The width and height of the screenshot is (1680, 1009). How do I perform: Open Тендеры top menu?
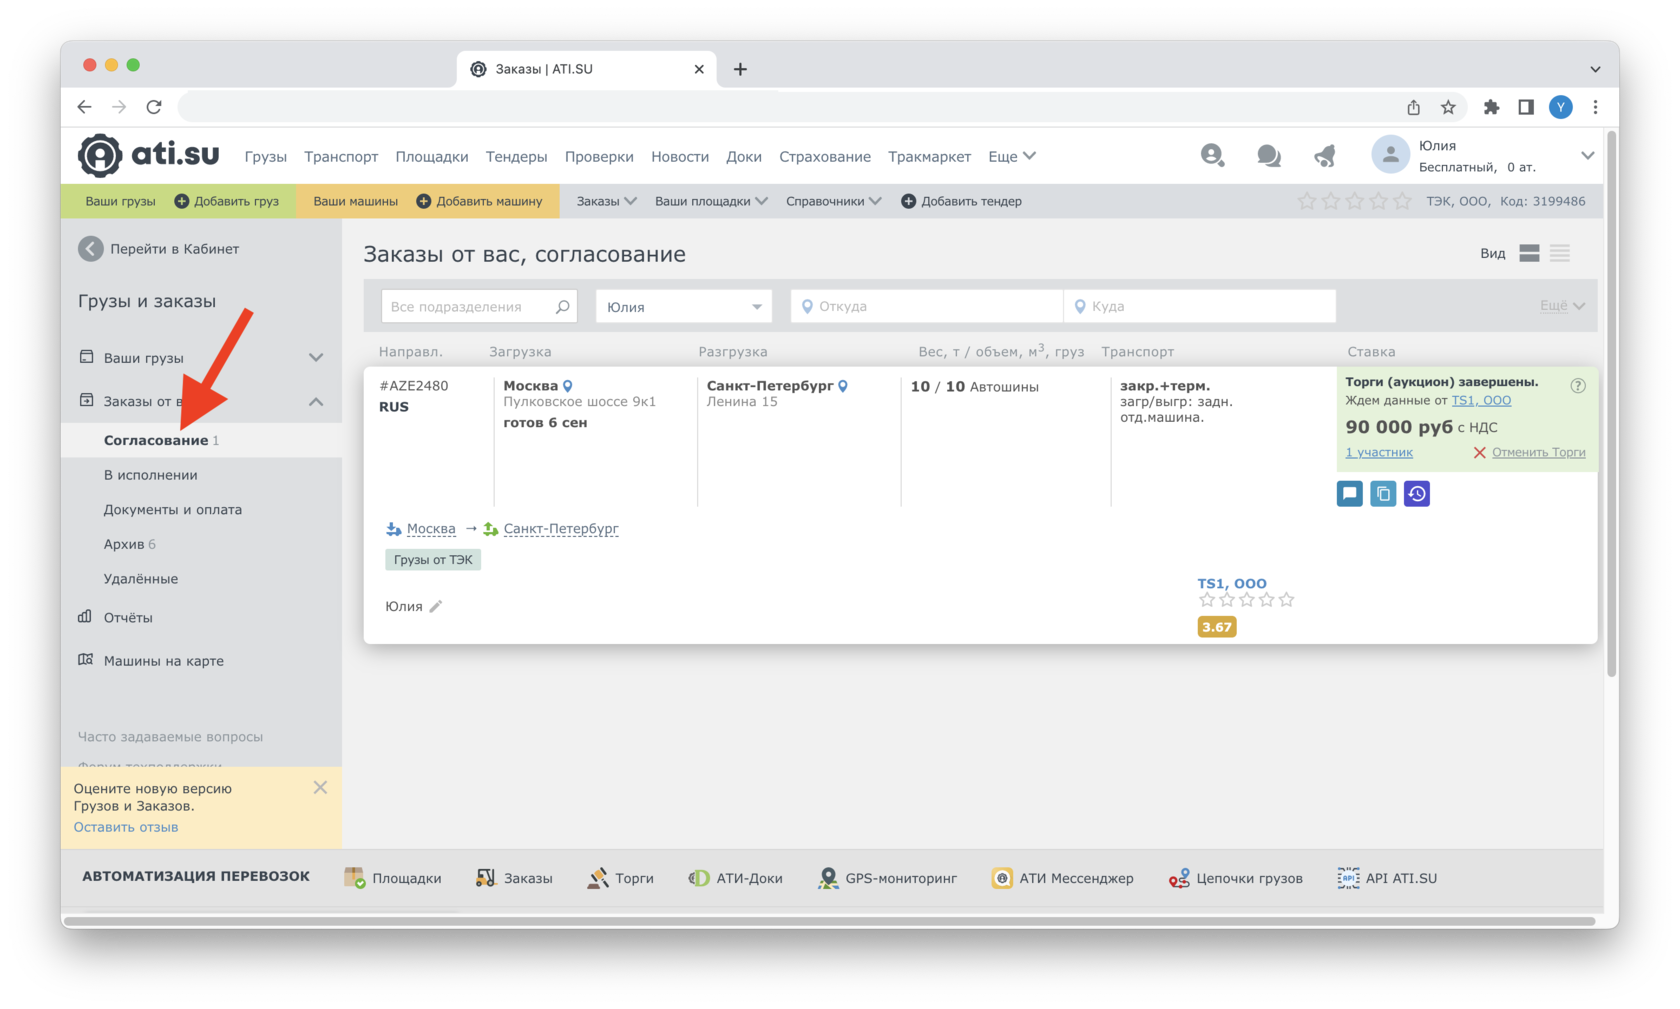(516, 156)
